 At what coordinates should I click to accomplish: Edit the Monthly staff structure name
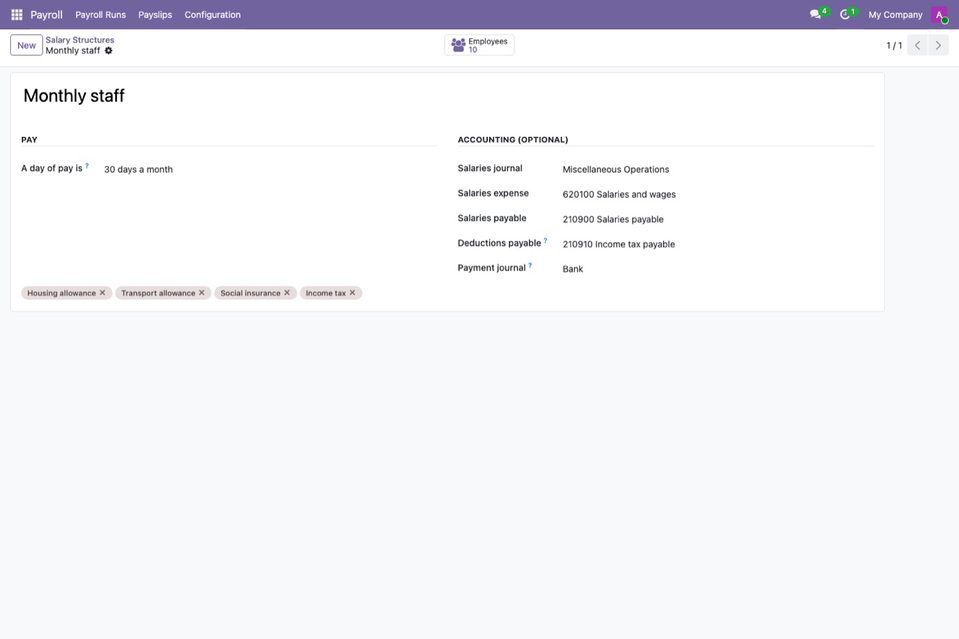pyautogui.click(x=447, y=96)
